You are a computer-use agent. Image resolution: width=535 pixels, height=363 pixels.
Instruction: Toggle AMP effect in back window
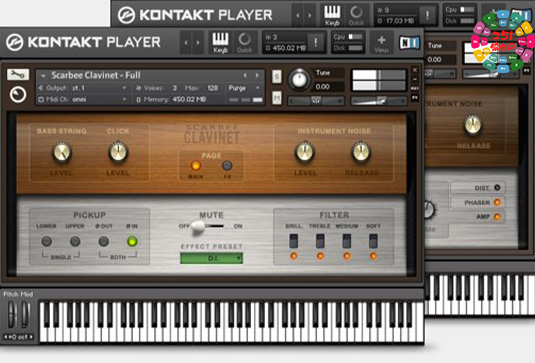(x=497, y=217)
